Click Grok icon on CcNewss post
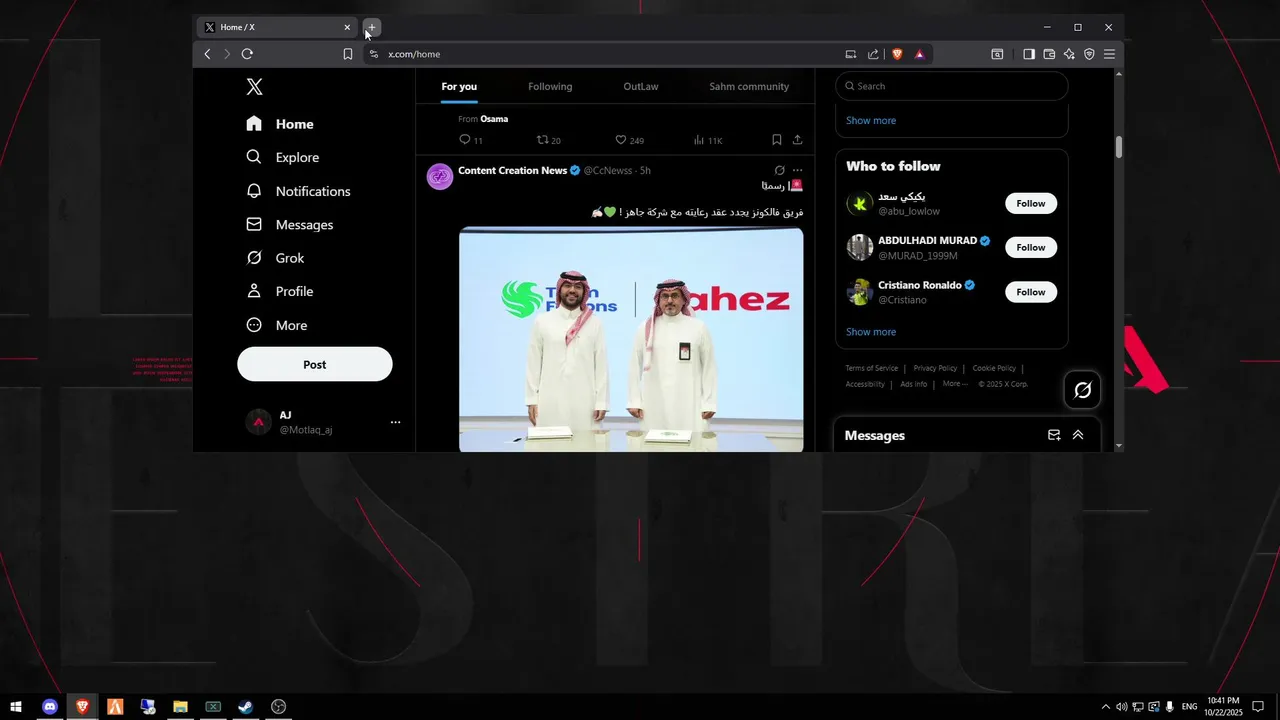1280x720 pixels. pyautogui.click(x=779, y=171)
